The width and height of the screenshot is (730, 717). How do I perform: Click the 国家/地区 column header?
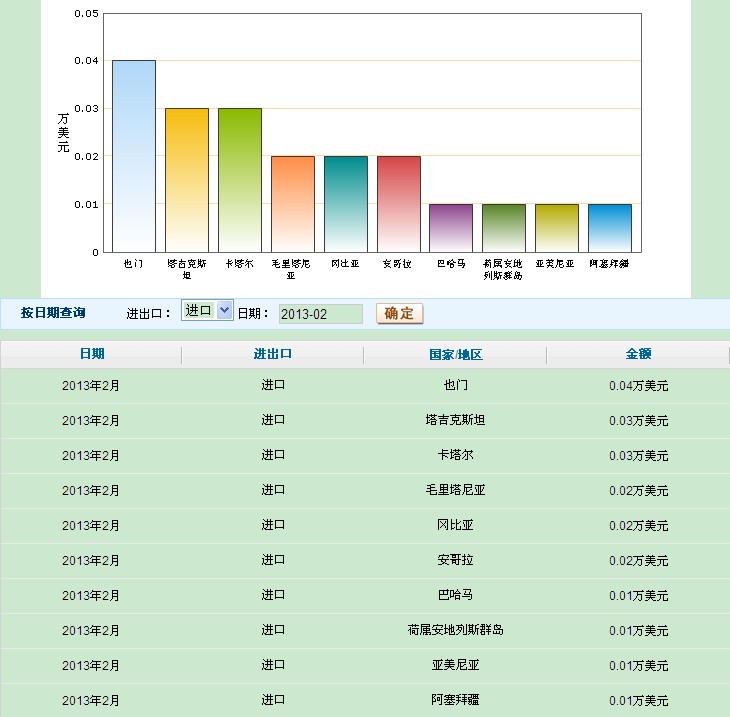point(455,355)
